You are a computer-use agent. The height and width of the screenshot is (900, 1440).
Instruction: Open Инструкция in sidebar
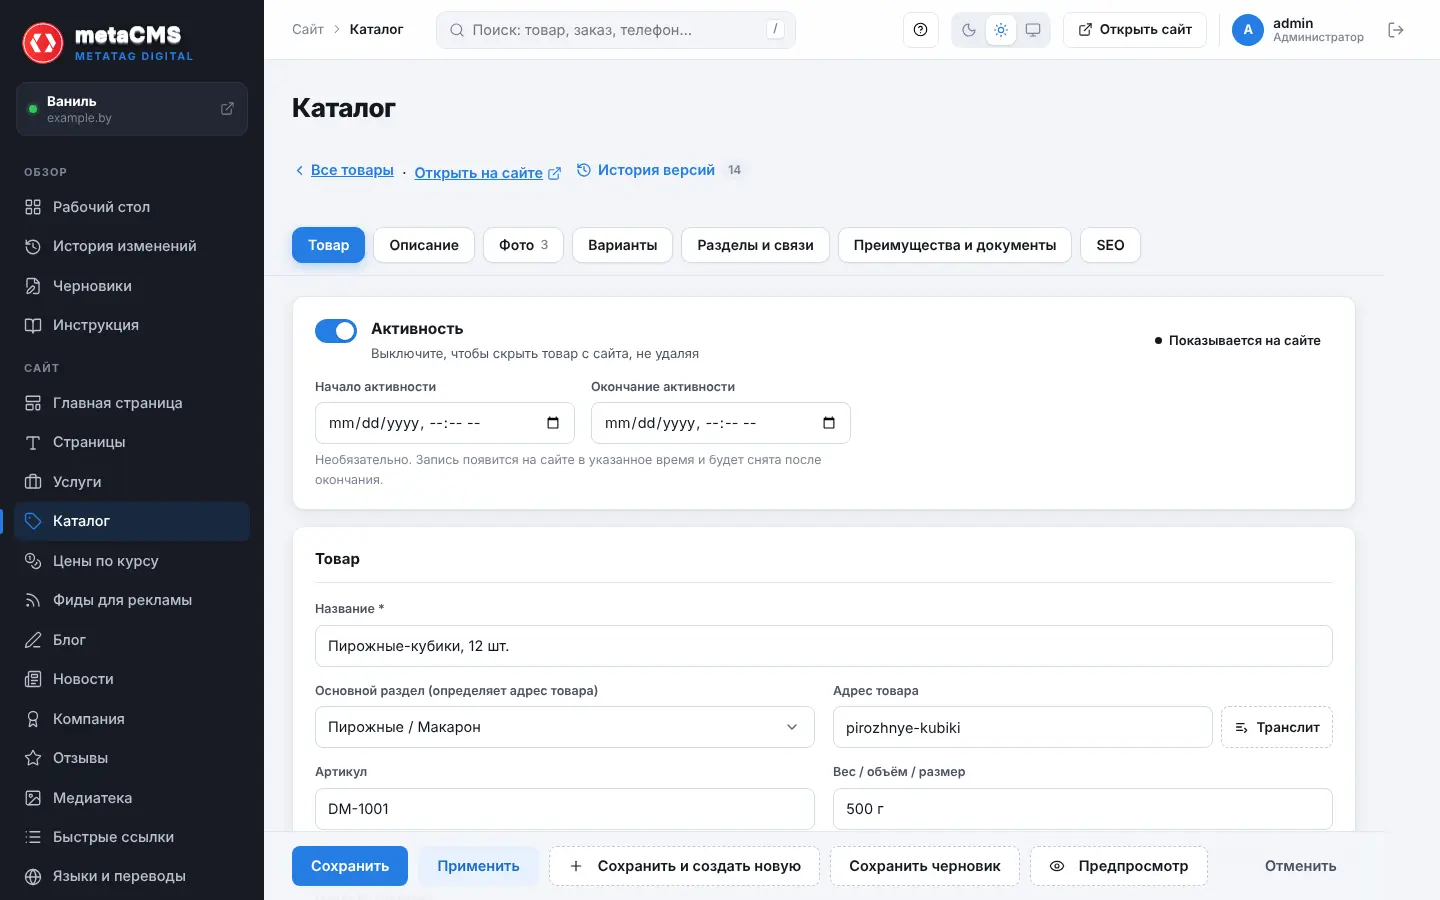click(x=132, y=325)
